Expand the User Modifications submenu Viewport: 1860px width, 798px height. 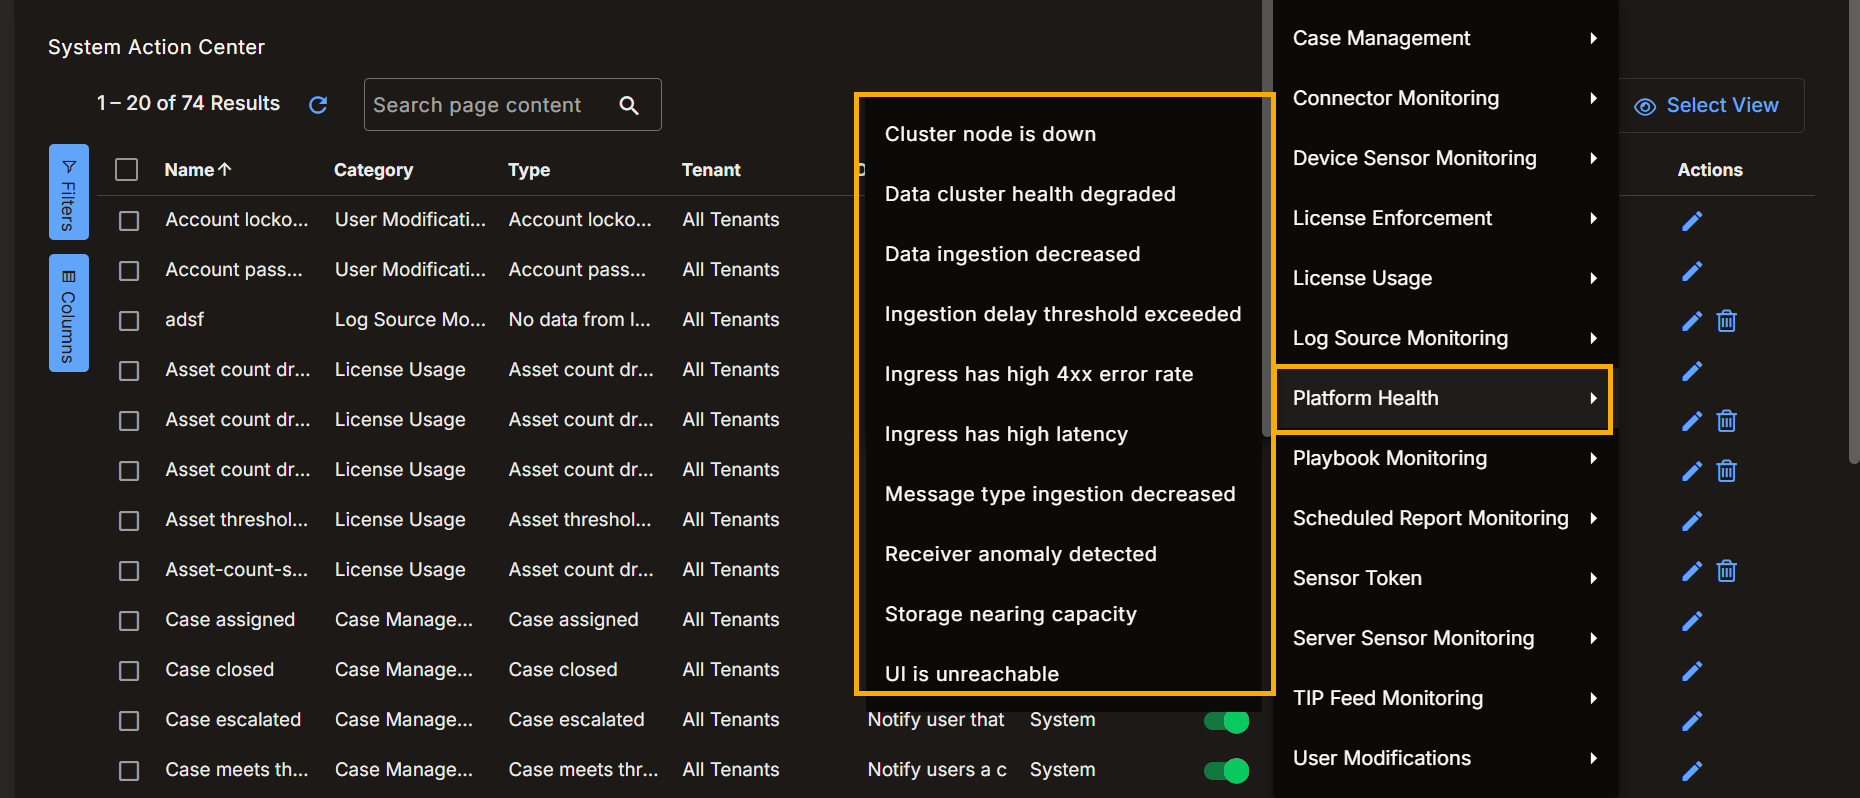(x=1445, y=758)
